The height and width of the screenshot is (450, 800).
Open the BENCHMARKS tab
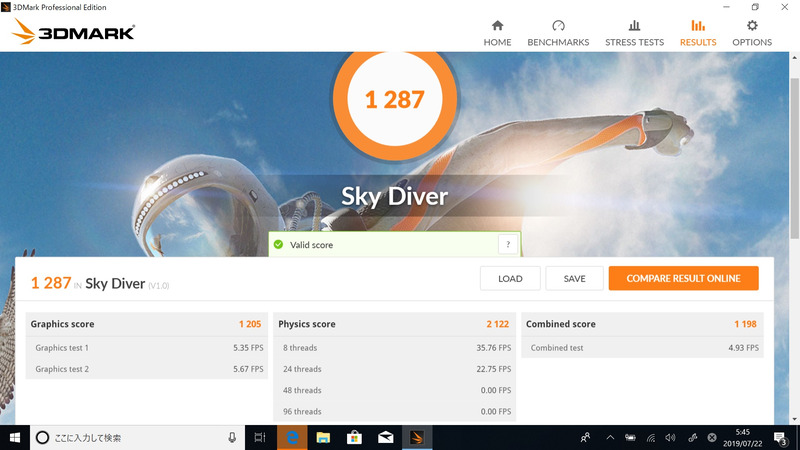pyautogui.click(x=558, y=33)
